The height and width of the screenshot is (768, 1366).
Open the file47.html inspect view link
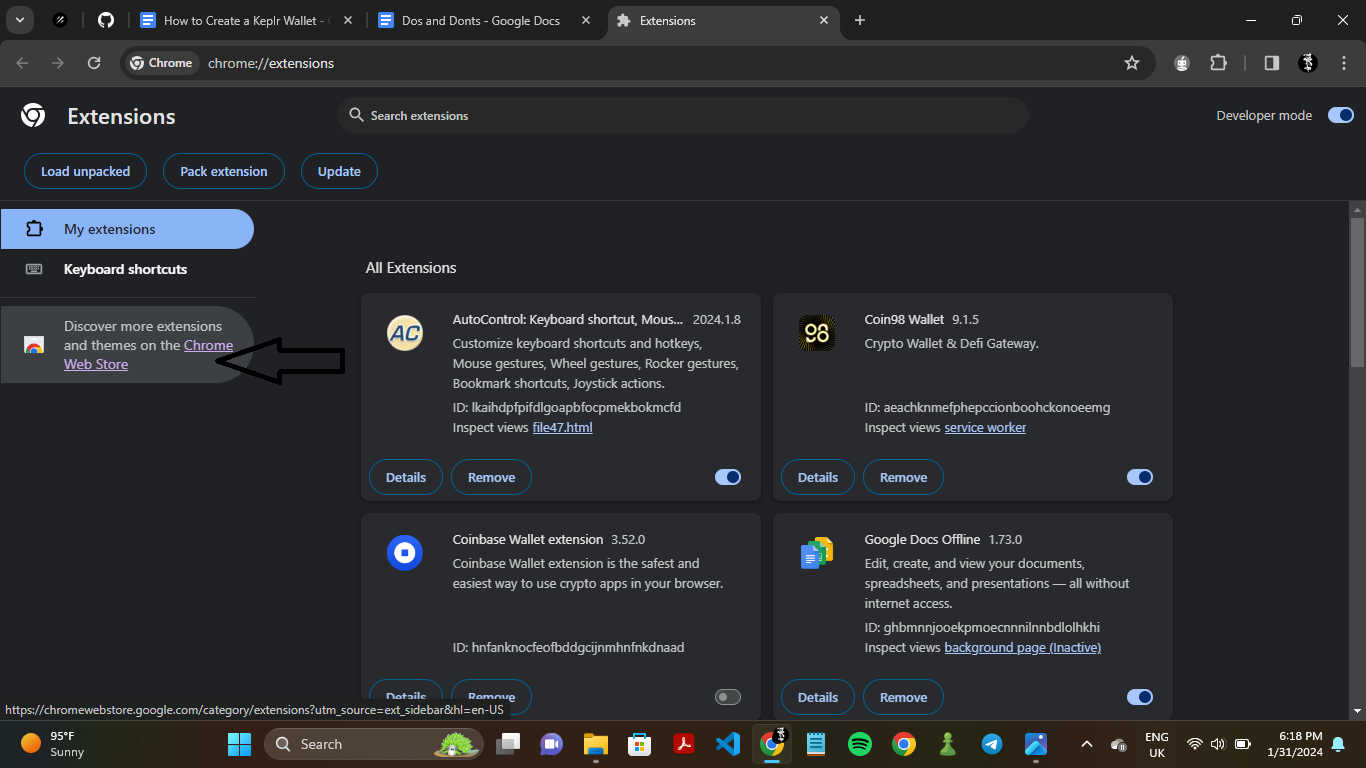pos(562,427)
